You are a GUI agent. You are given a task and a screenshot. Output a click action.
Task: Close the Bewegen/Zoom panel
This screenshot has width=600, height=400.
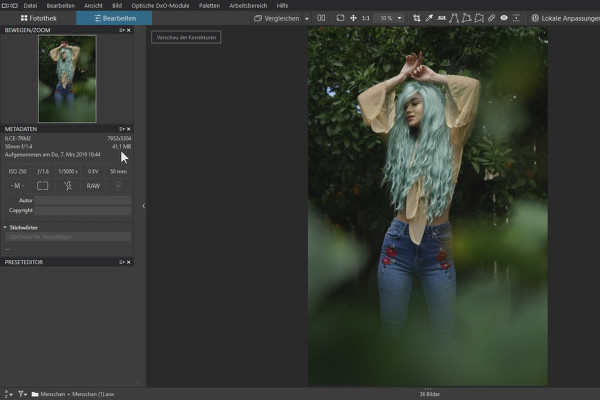pos(129,30)
